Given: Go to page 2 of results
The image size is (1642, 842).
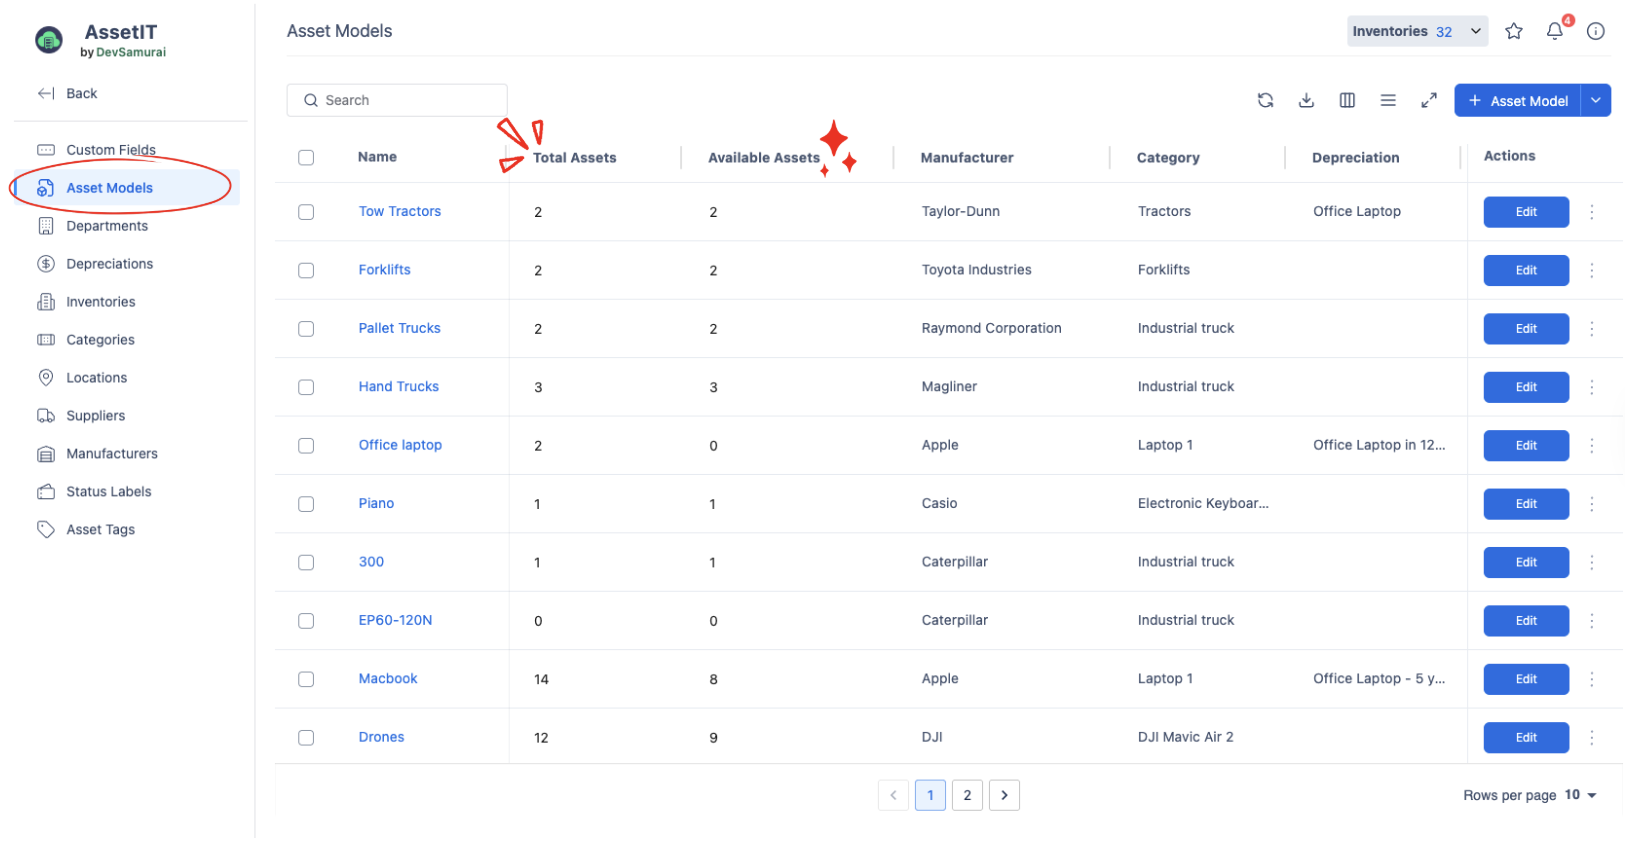Looking at the screenshot, I should pos(967,795).
